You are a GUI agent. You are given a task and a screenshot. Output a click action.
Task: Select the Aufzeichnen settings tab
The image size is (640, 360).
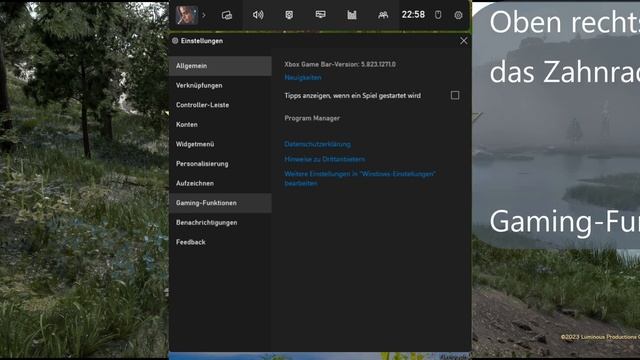pyautogui.click(x=220, y=183)
